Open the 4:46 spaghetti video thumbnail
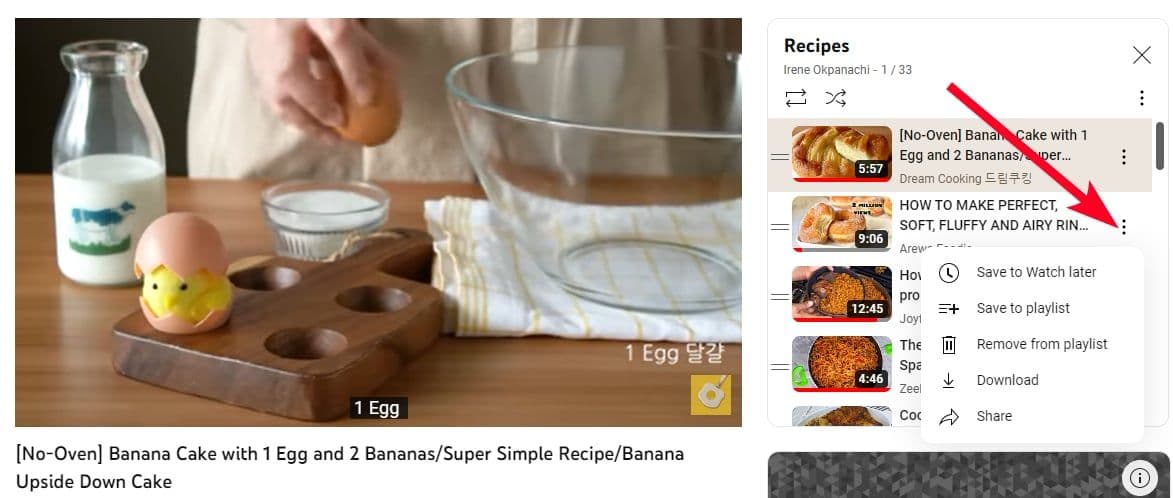 (x=842, y=363)
